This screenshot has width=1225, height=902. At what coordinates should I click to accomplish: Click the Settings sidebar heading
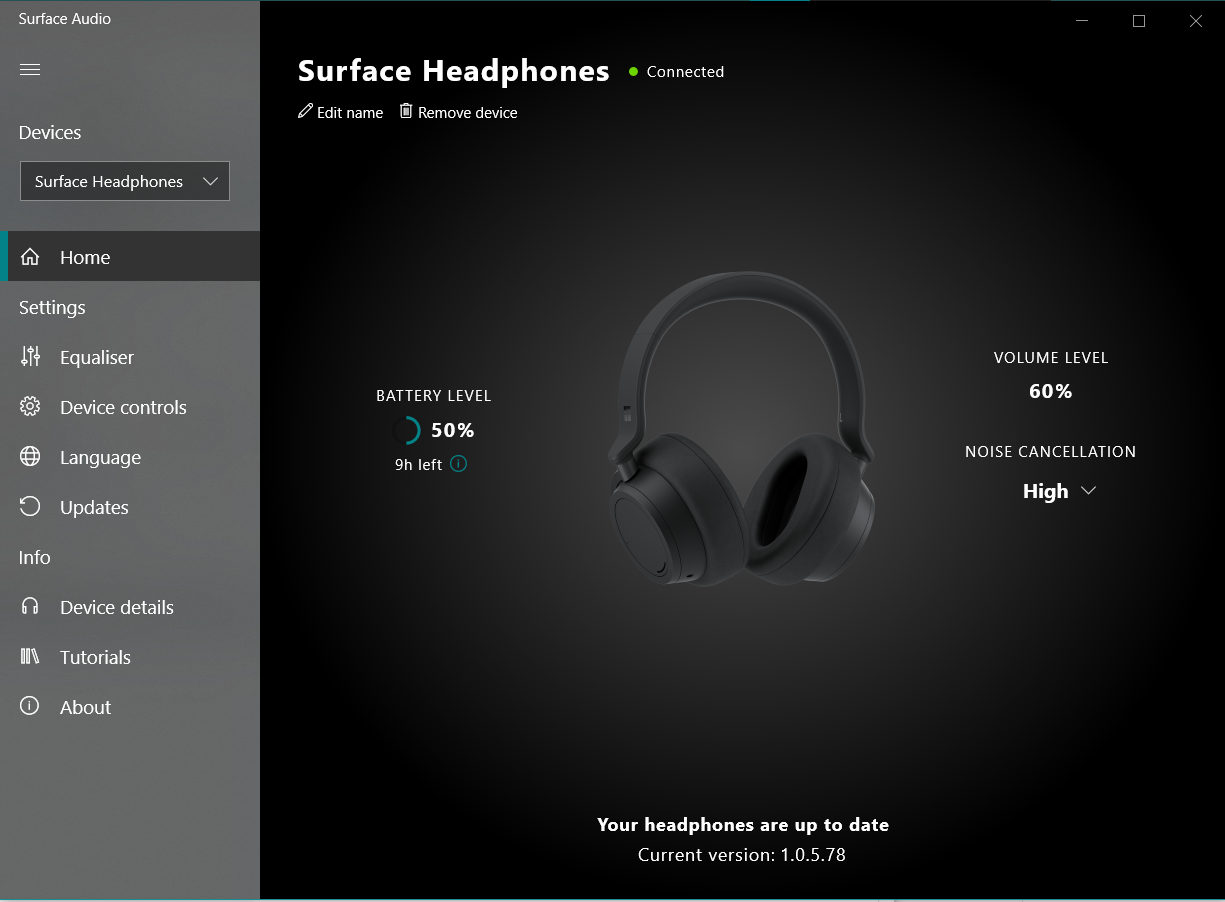52,308
